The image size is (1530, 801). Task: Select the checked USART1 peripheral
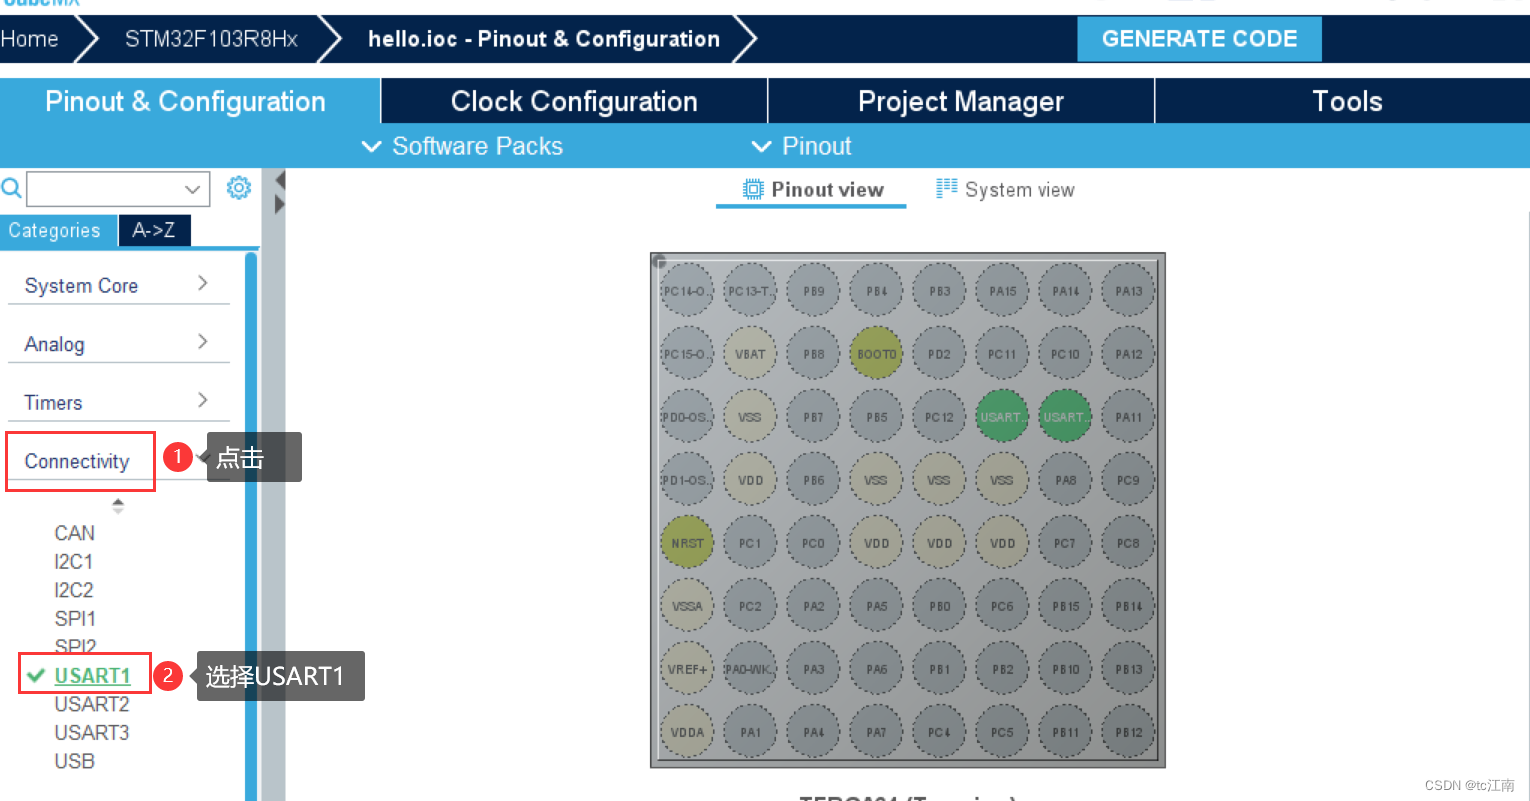(x=92, y=676)
